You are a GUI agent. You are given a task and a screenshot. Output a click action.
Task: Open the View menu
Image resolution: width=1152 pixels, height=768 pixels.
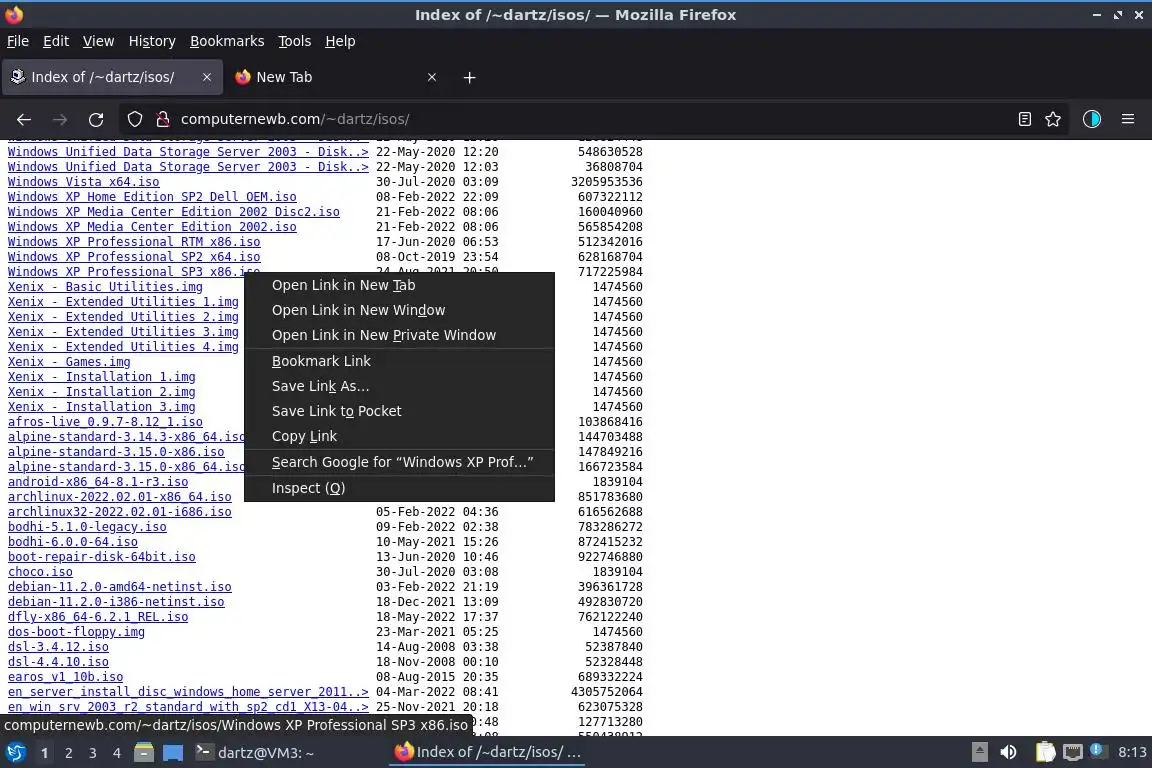[x=98, y=41]
